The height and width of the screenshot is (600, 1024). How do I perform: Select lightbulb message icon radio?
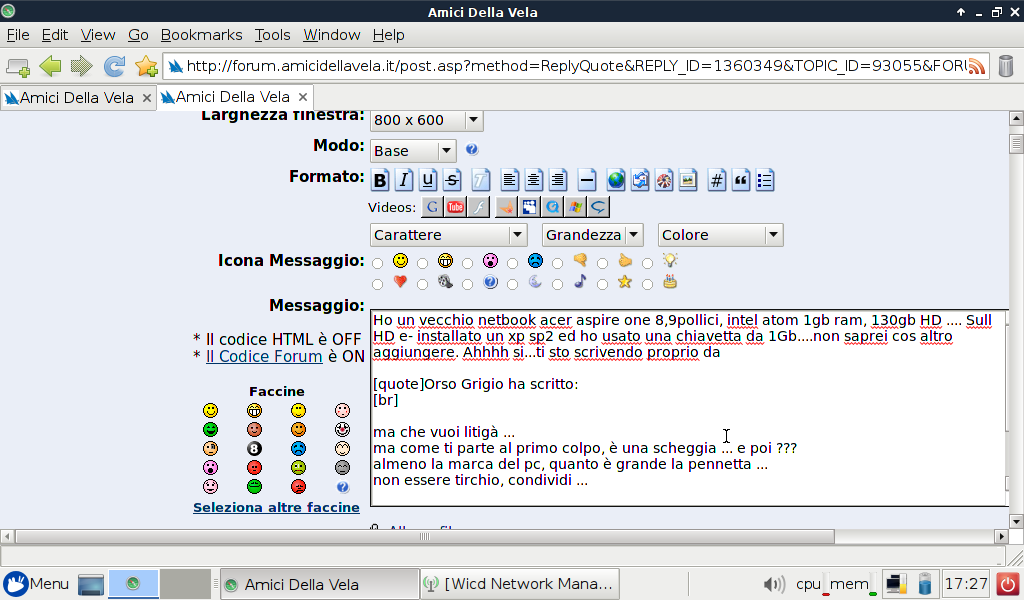click(x=647, y=264)
